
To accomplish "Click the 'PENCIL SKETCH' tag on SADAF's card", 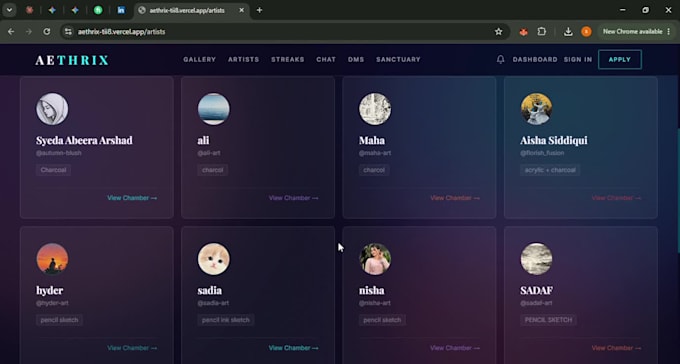I will [548, 320].
